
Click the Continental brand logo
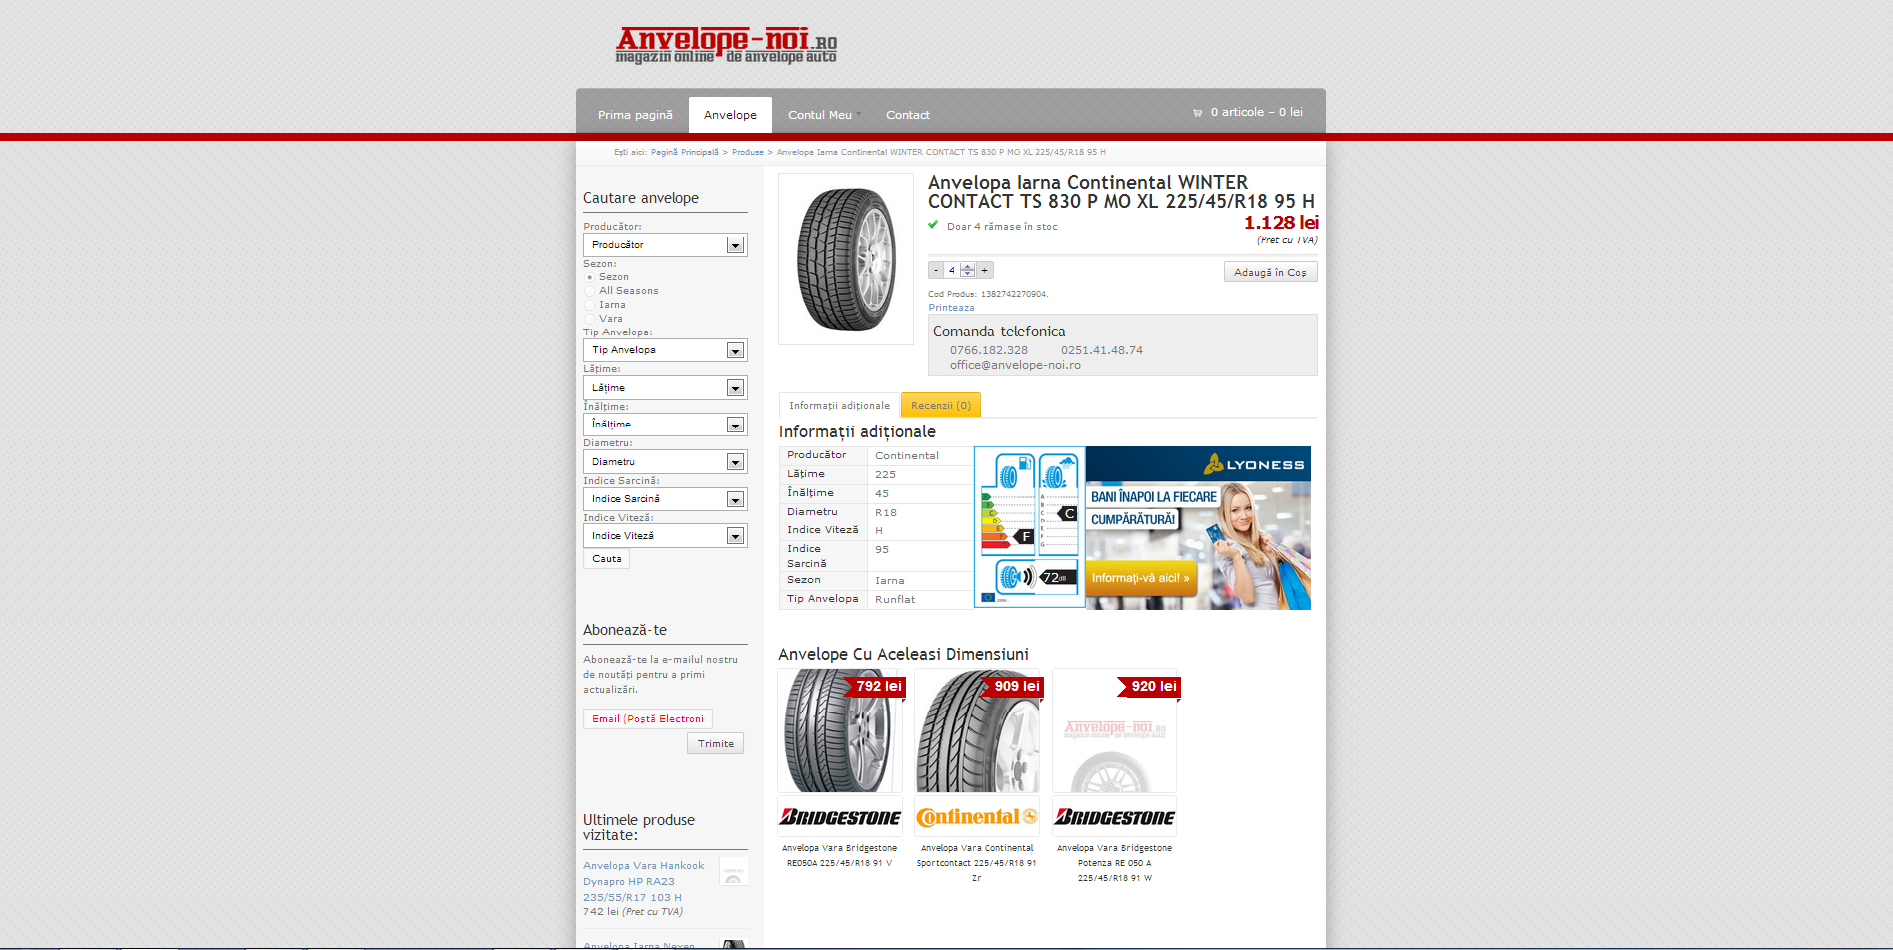click(977, 817)
